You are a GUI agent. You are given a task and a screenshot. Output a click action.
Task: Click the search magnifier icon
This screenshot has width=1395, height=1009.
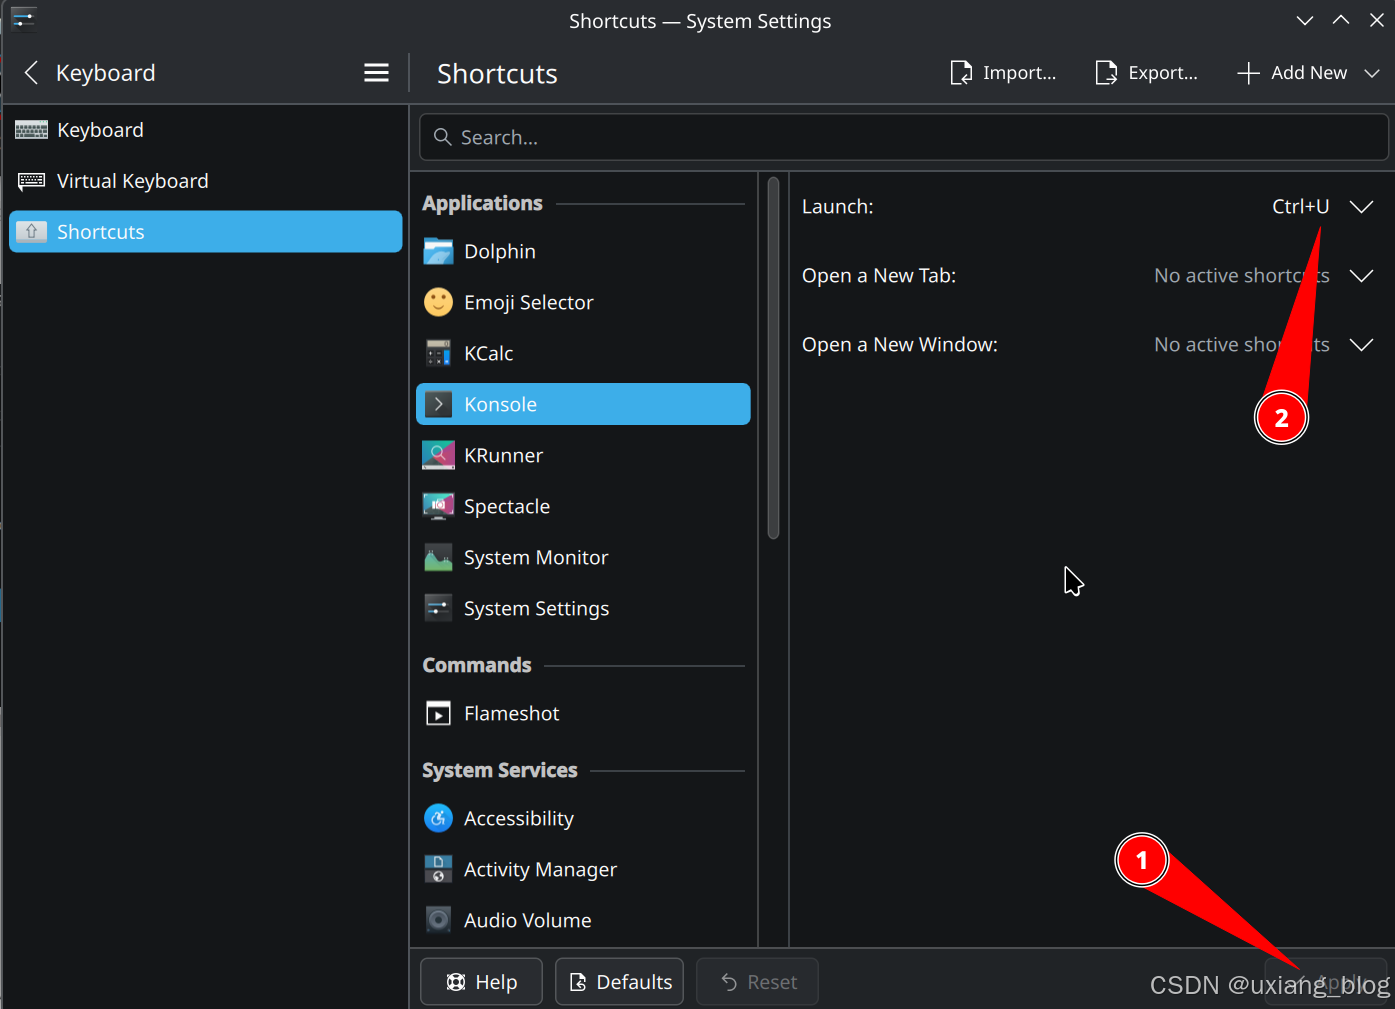pyautogui.click(x=443, y=137)
